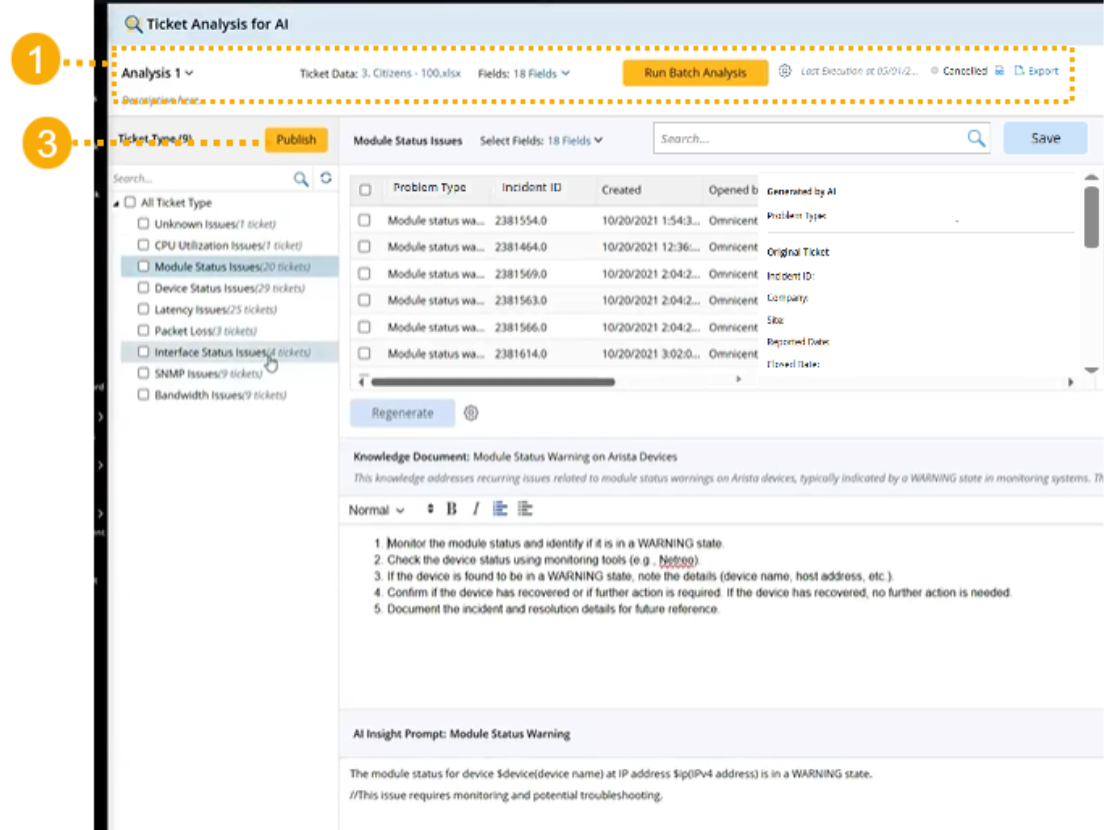Check Packet Loss checkbox

(x=144, y=330)
